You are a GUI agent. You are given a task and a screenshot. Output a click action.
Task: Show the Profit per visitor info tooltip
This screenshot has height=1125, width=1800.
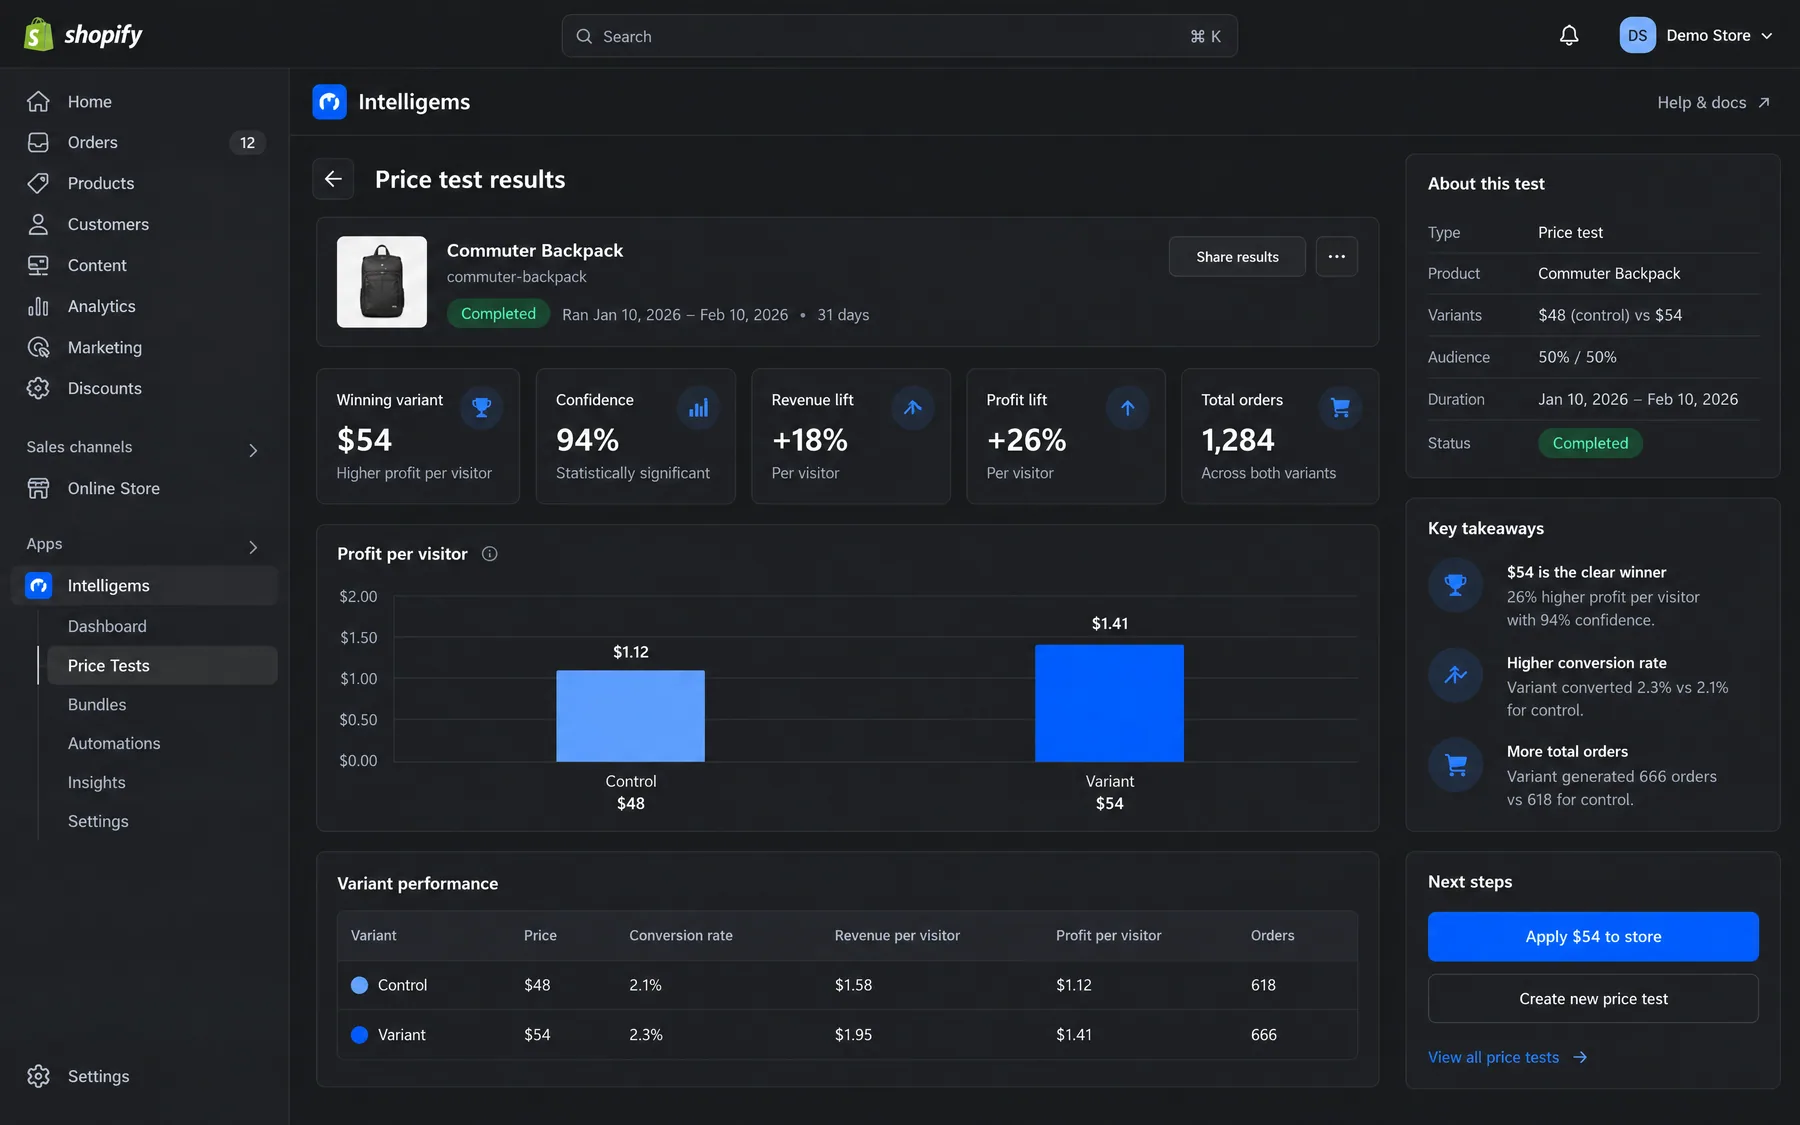click(490, 554)
